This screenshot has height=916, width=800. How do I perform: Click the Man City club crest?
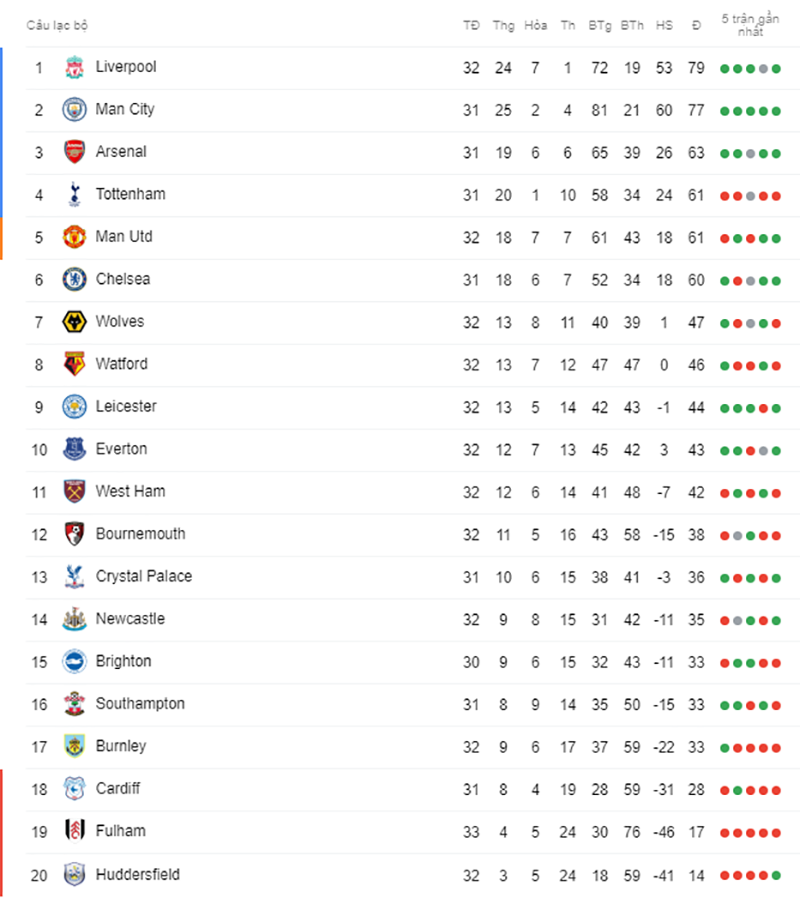[74, 110]
